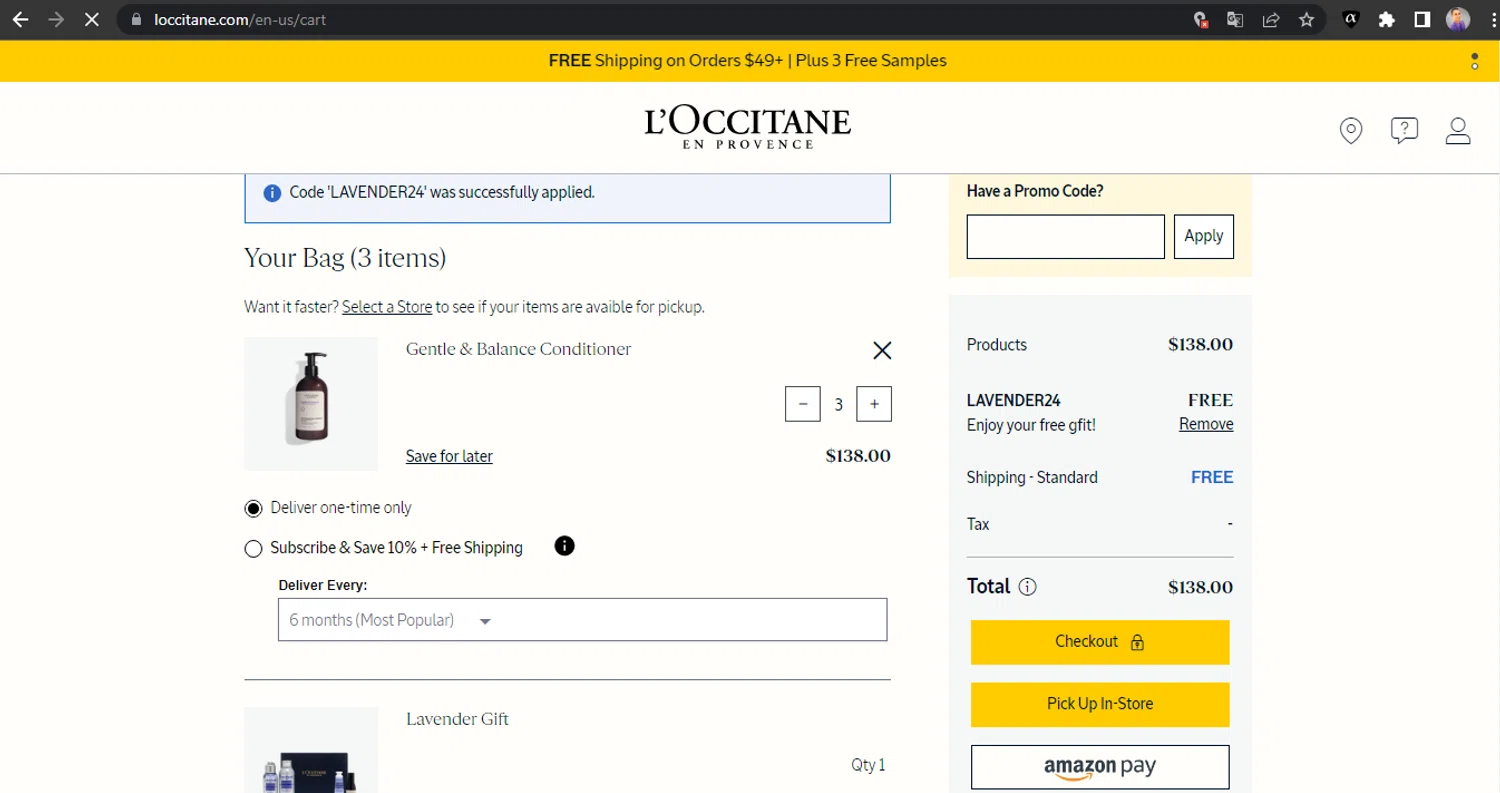Open the translate page icon in the address bar
This screenshot has width=1500, height=793.
[x=1235, y=19]
